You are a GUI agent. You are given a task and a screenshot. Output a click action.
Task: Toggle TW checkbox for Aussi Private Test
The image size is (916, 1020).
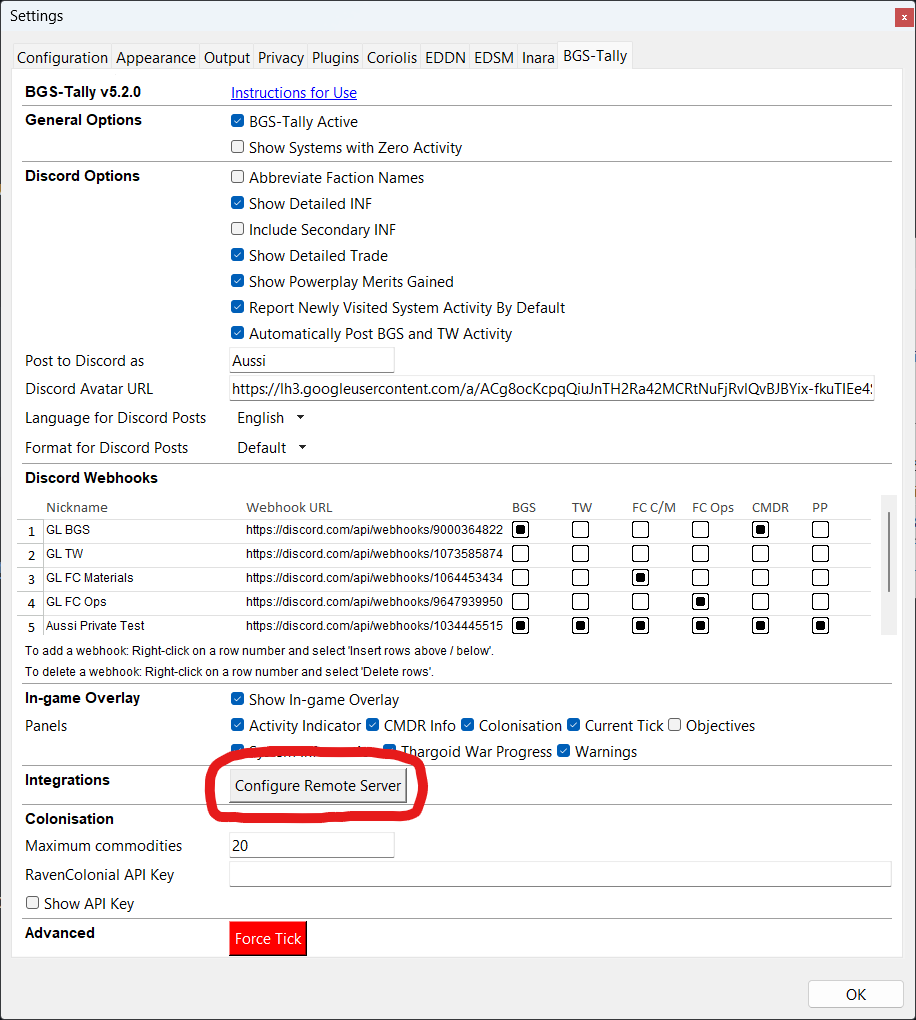coord(580,626)
